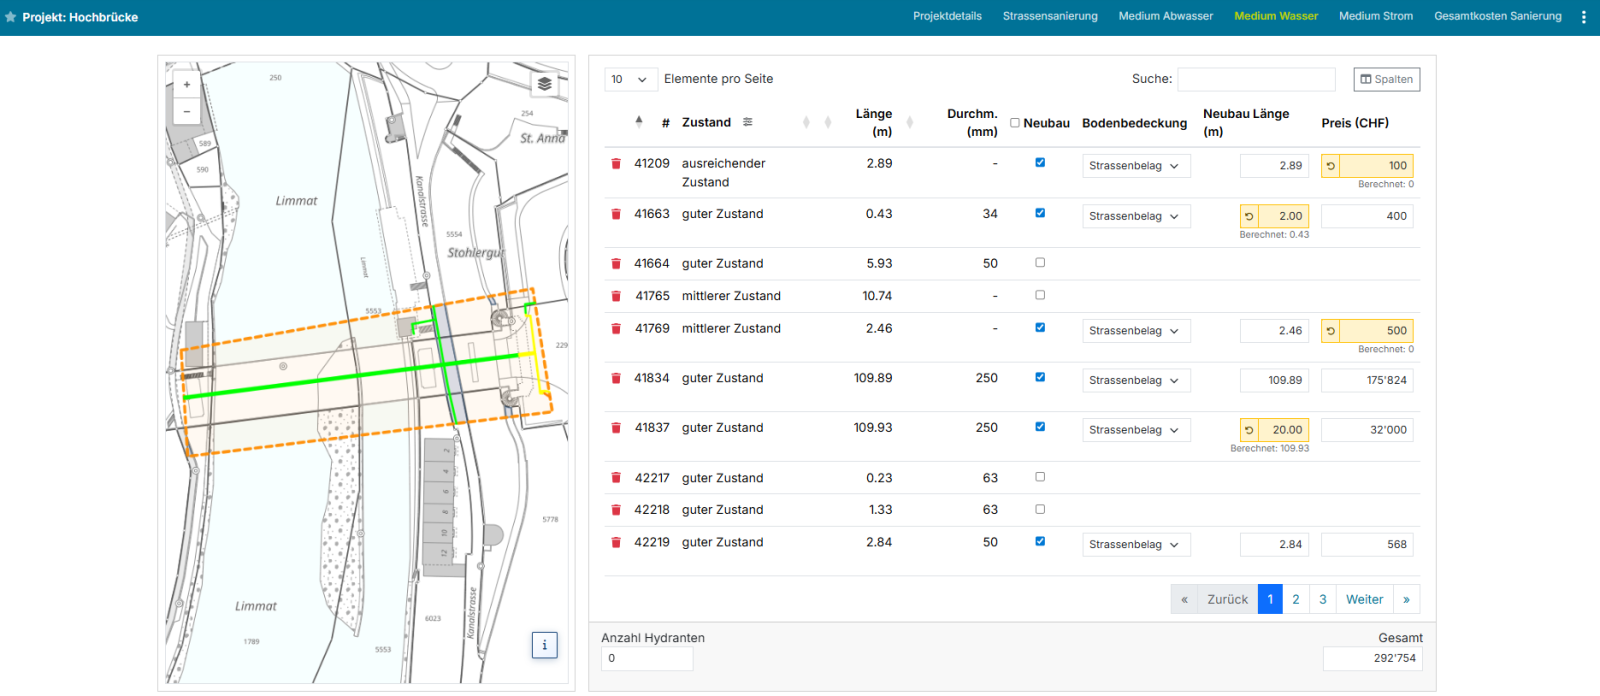Open the kebab menu in top bar
The height and width of the screenshot is (696, 1600).
pos(1583,17)
